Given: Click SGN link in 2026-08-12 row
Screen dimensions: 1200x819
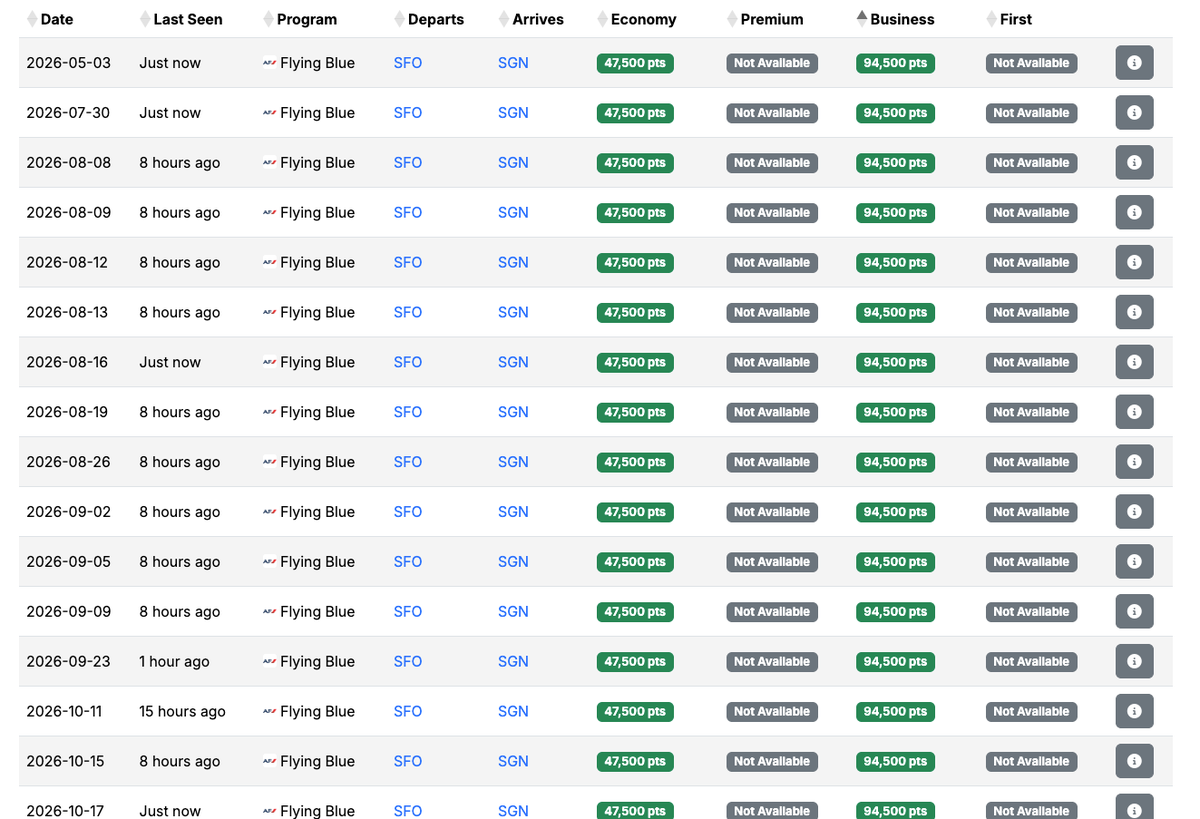Looking at the screenshot, I should 513,263.
